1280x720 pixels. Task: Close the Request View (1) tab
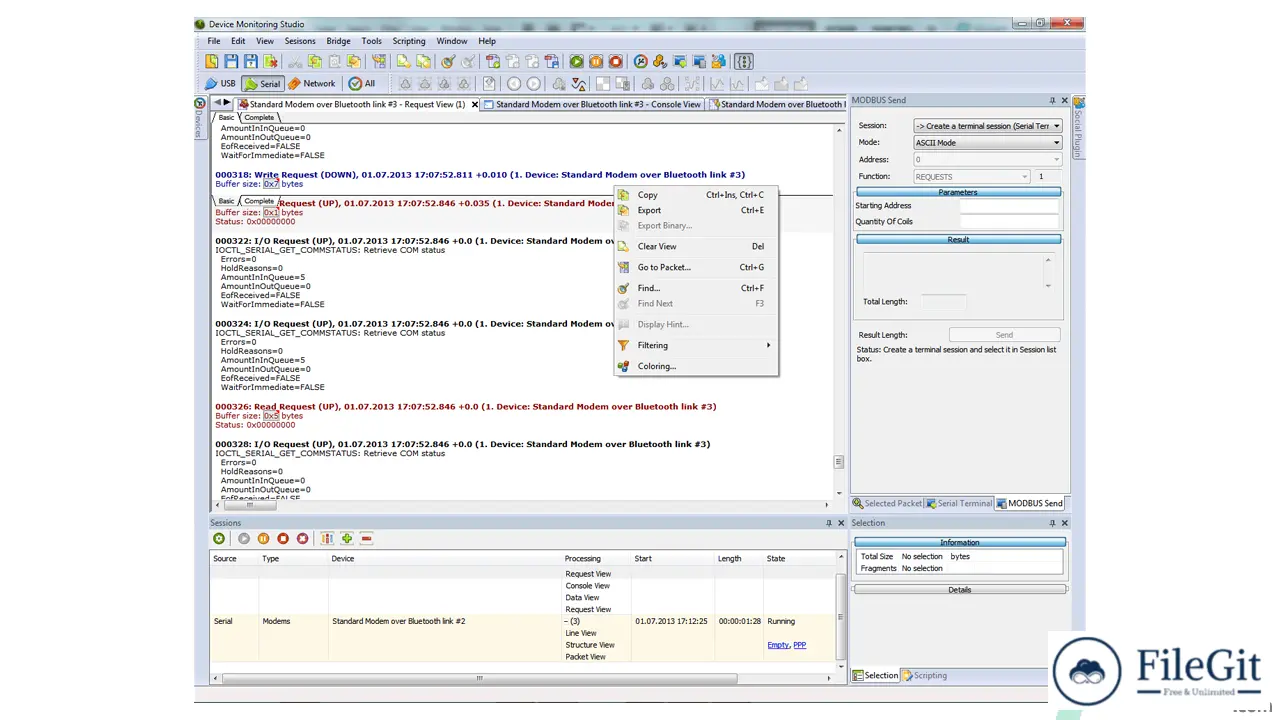click(x=475, y=104)
